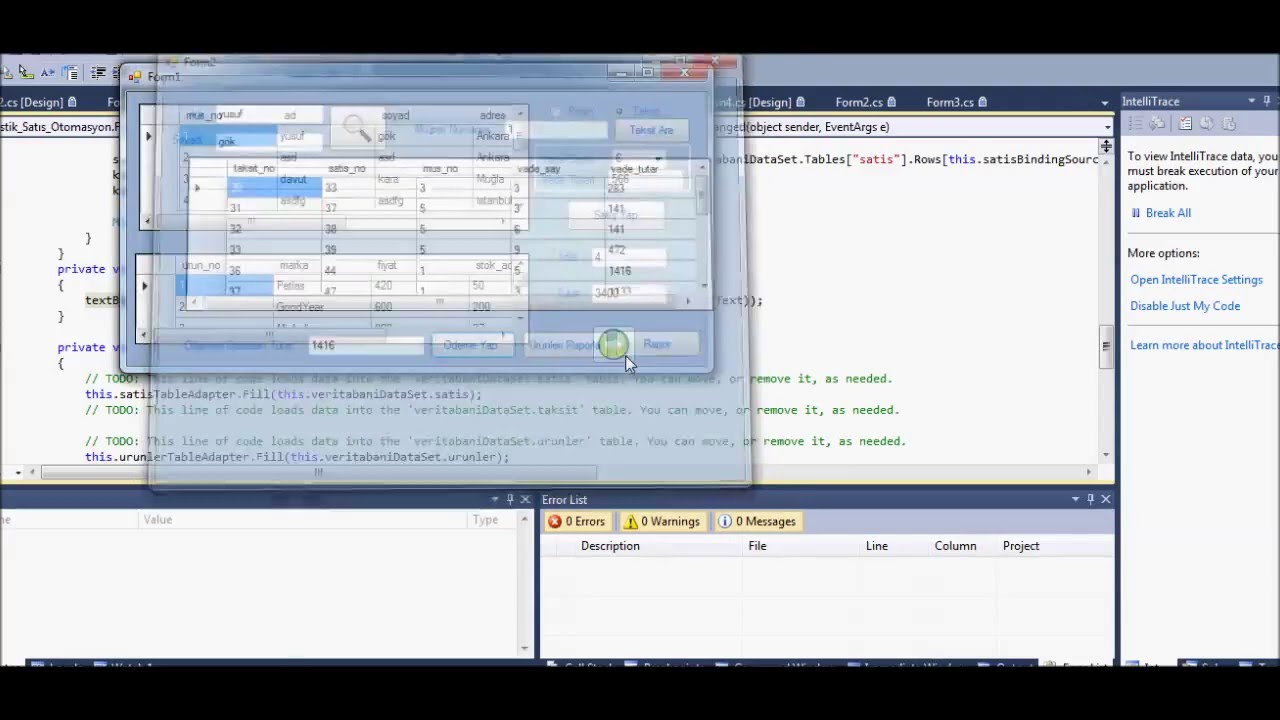The width and height of the screenshot is (1280, 720).
Task: Pin the Watch panel
Action: [509, 499]
